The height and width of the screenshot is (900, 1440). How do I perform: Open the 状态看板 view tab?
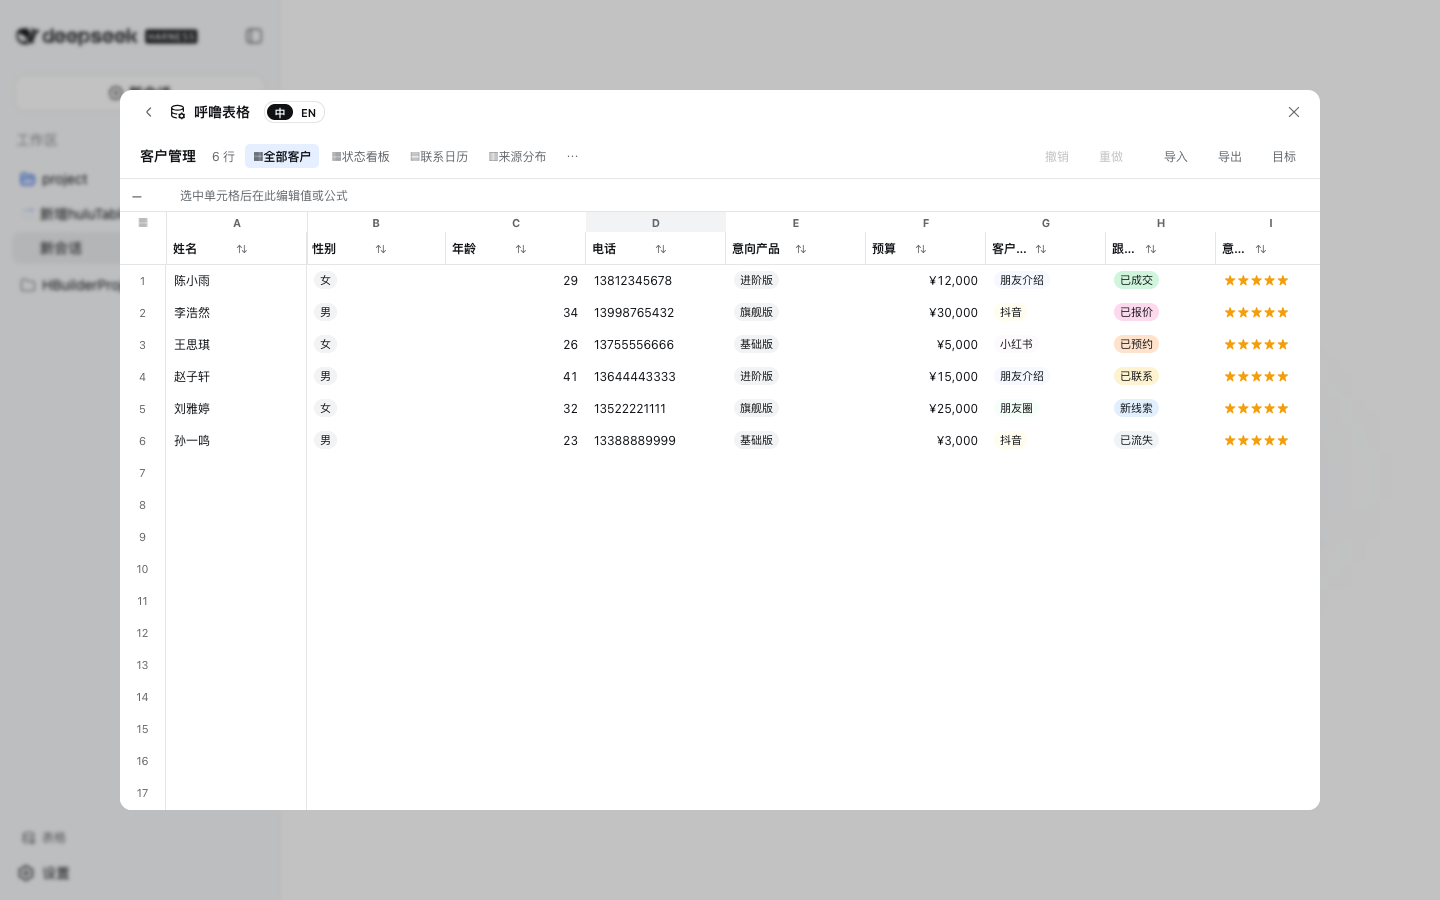pyautogui.click(x=361, y=156)
